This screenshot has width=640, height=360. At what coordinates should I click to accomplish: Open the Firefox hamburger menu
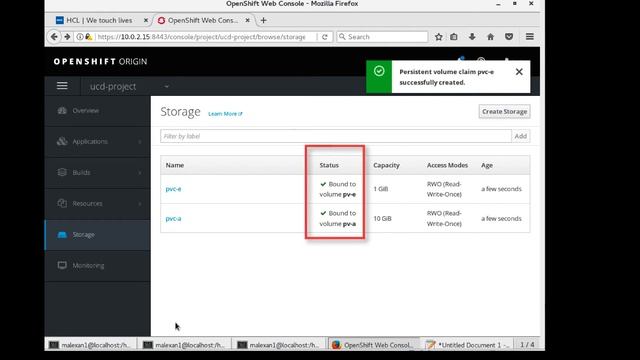pyautogui.click(x=529, y=37)
